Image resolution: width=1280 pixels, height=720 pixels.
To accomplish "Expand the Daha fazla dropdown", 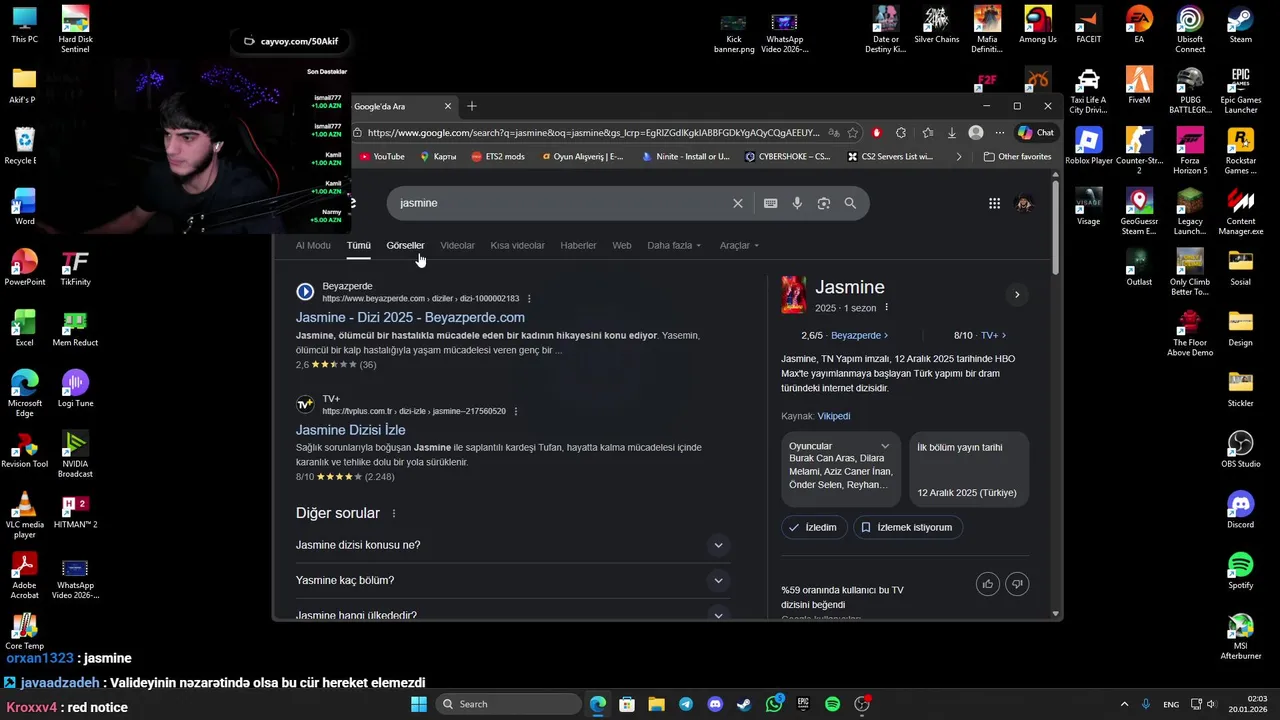I will tap(674, 245).
